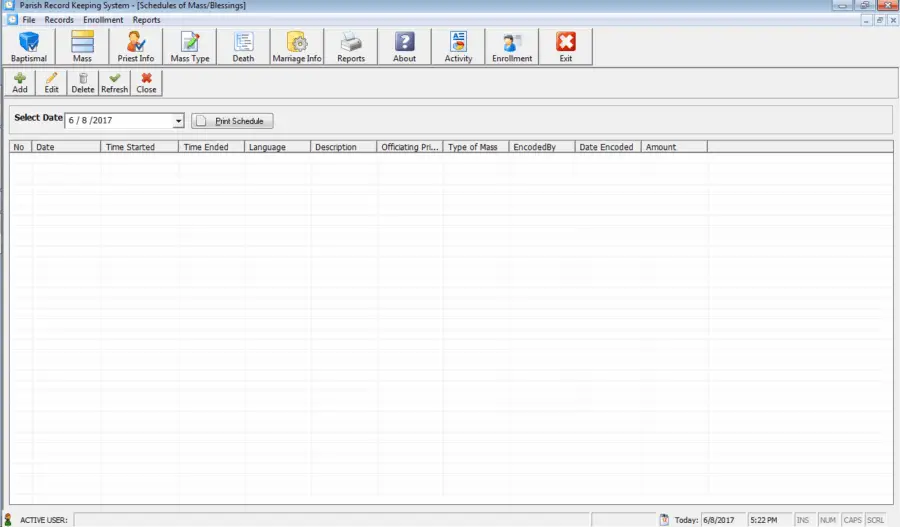Sort by EncodedBy column header
900x527 pixels.
click(x=542, y=147)
